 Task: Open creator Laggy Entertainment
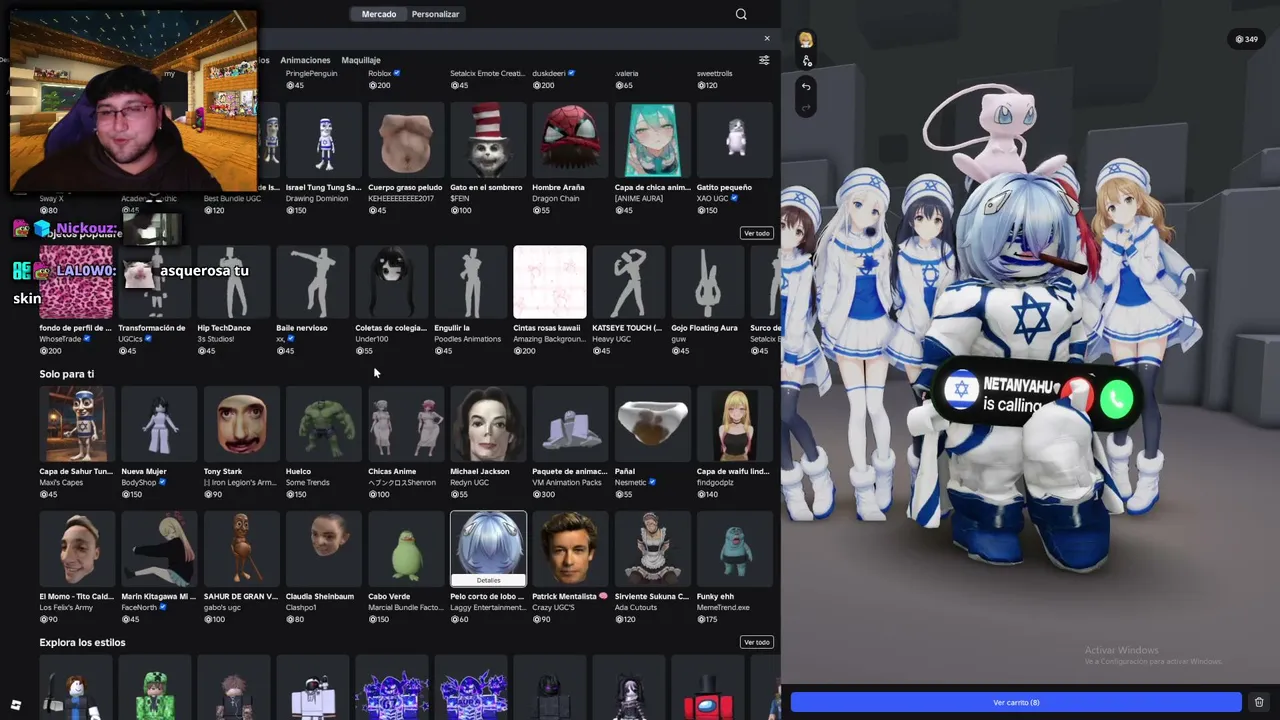(x=487, y=607)
